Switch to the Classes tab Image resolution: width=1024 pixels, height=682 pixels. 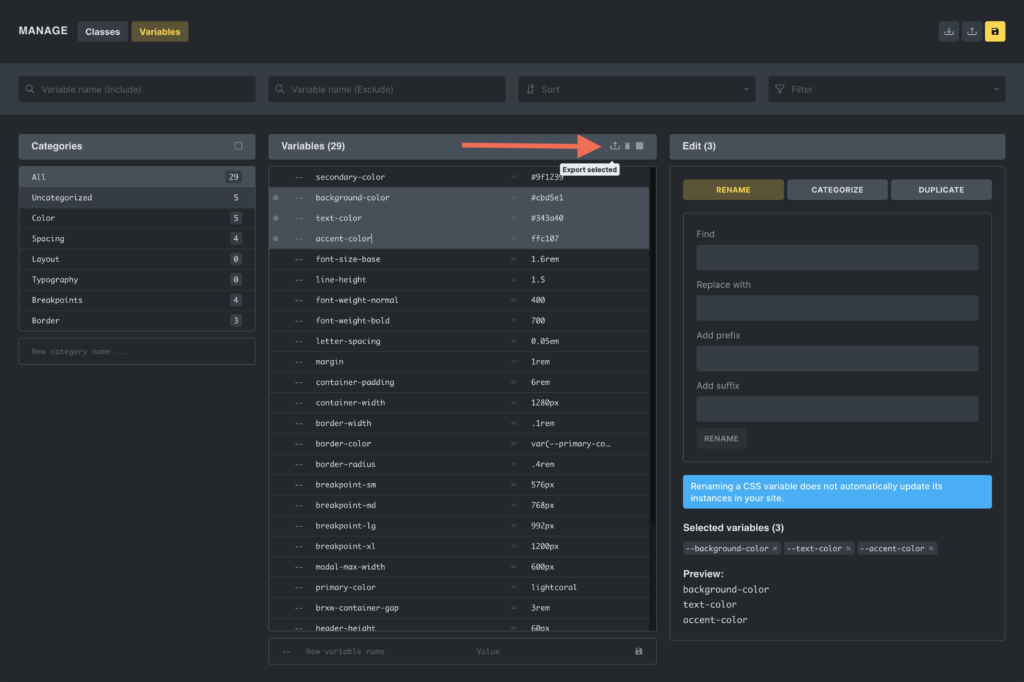point(102,32)
